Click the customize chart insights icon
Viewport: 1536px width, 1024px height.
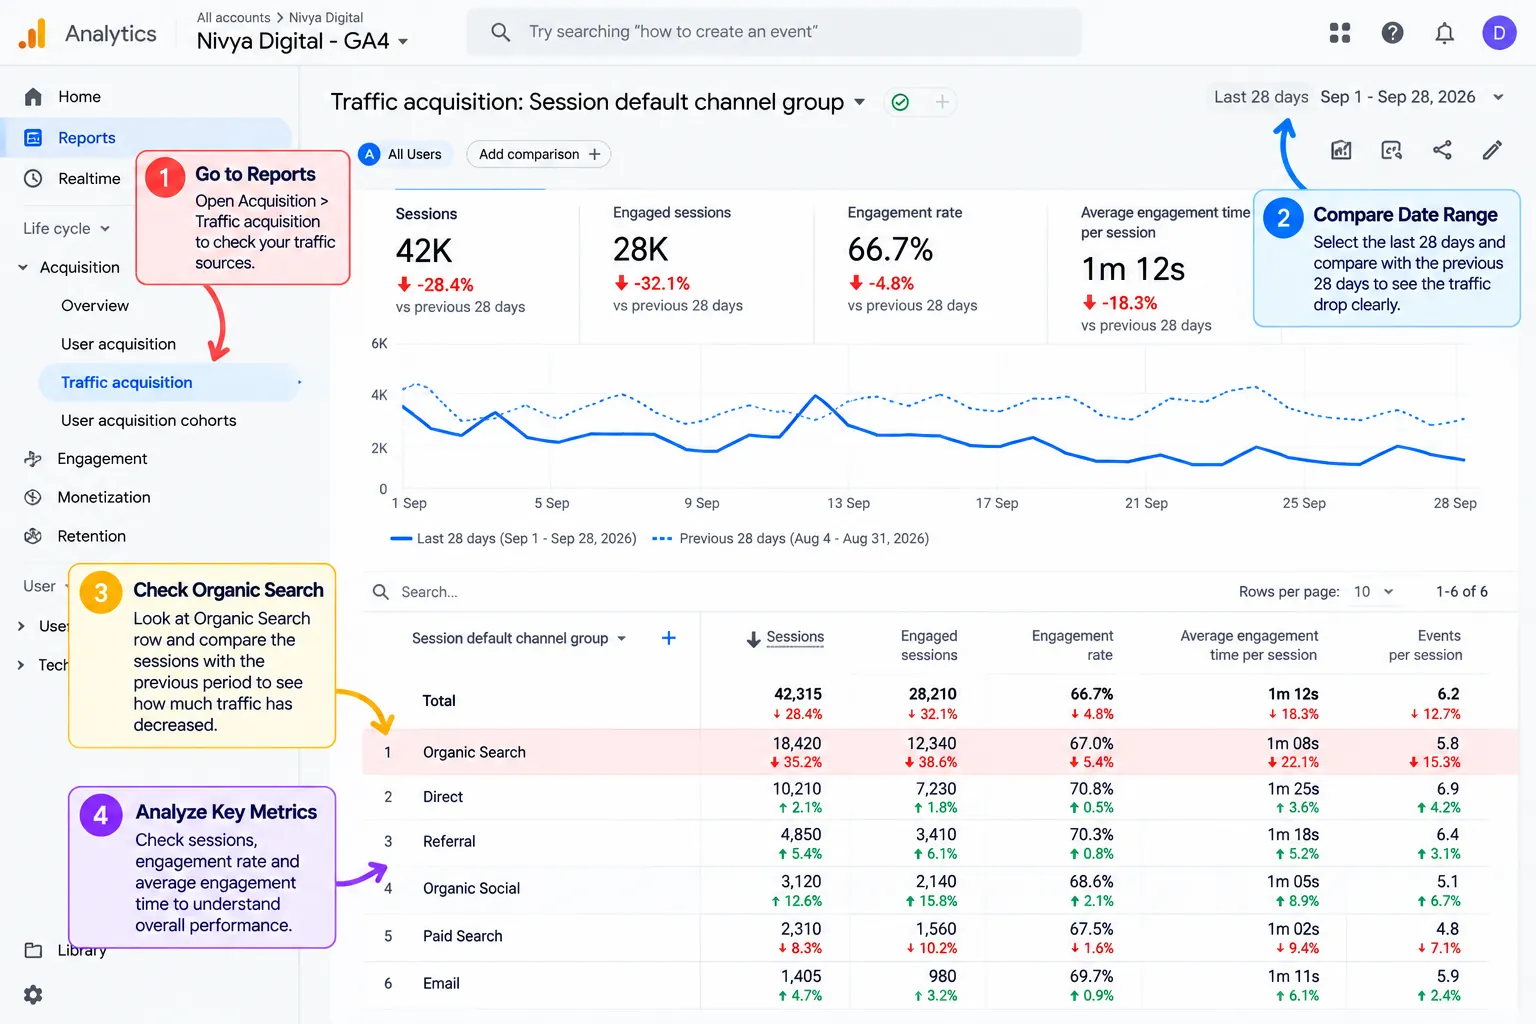point(1341,150)
